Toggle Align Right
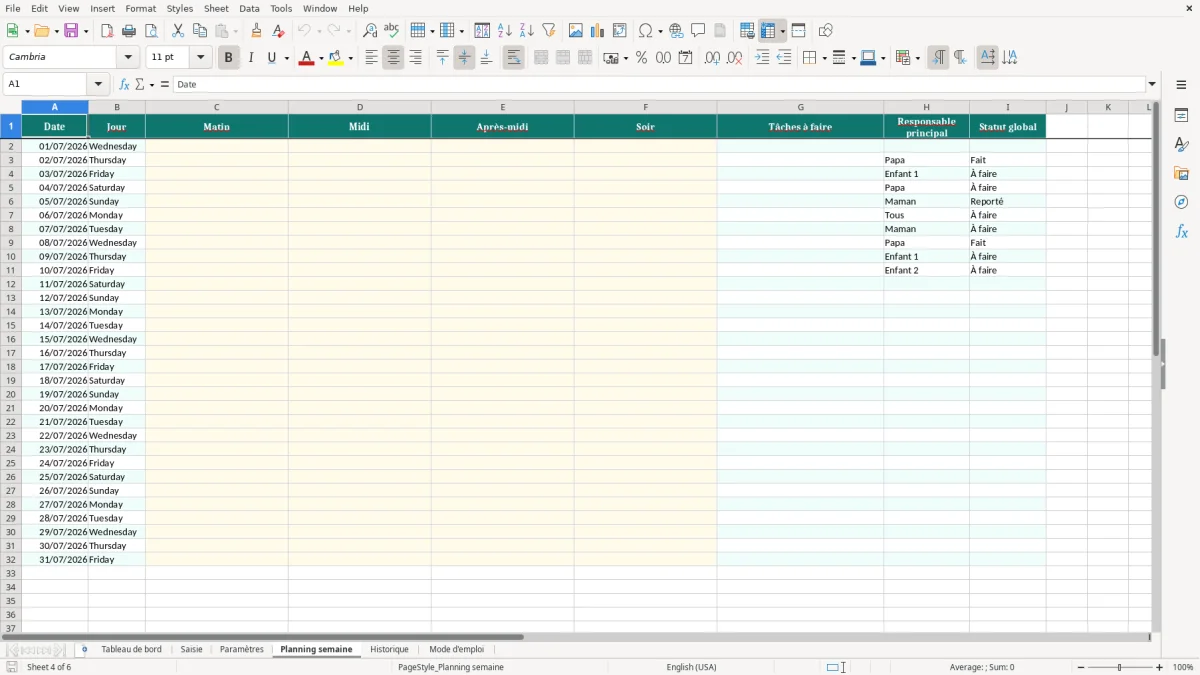This screenshot has width=1200, height=675. pos(415,58)
